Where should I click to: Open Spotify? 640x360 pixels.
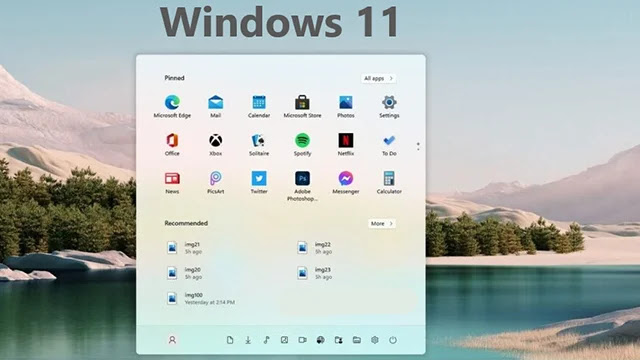pyautogui.click(x=302, y=144)
